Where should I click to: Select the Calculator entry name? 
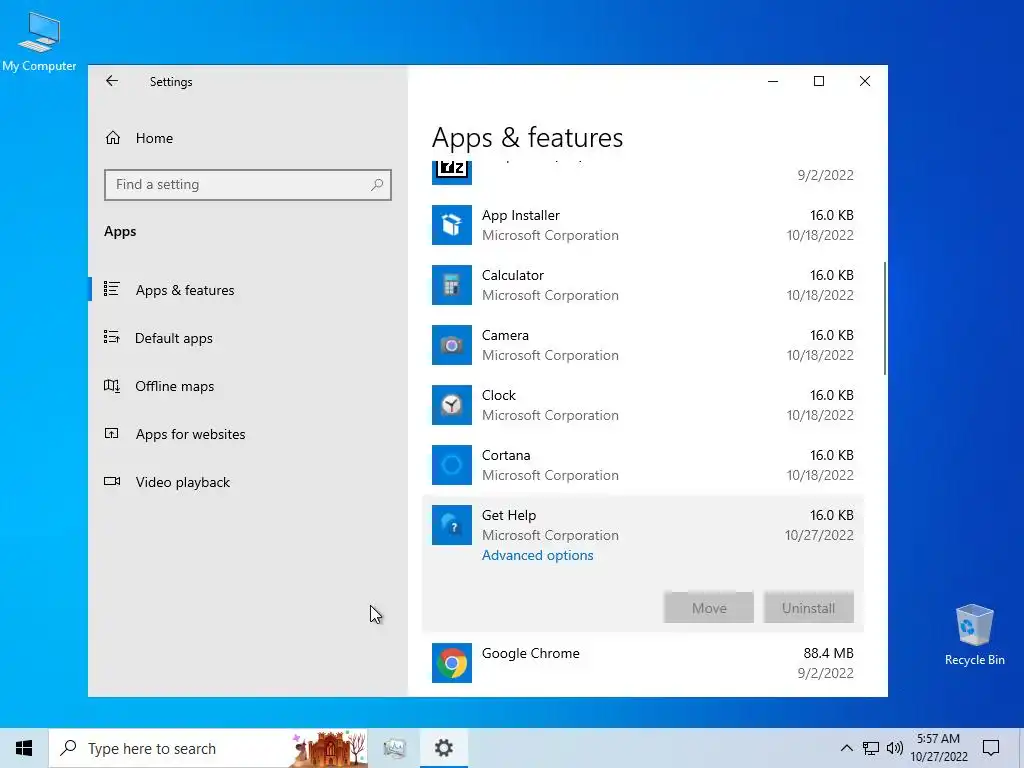tap(513, 275)
